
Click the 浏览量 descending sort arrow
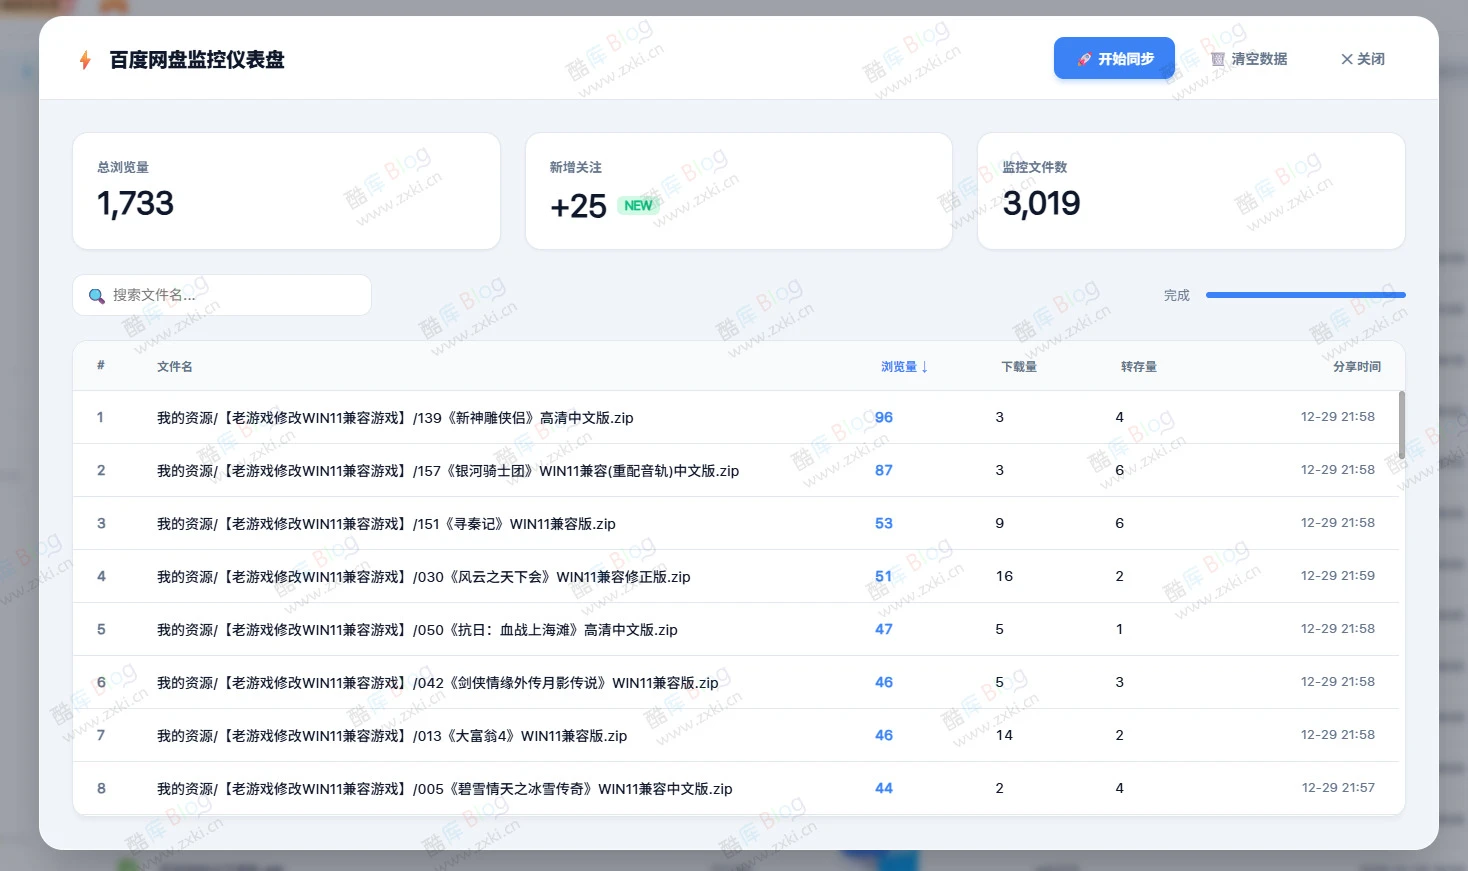[x=924, y=367]
